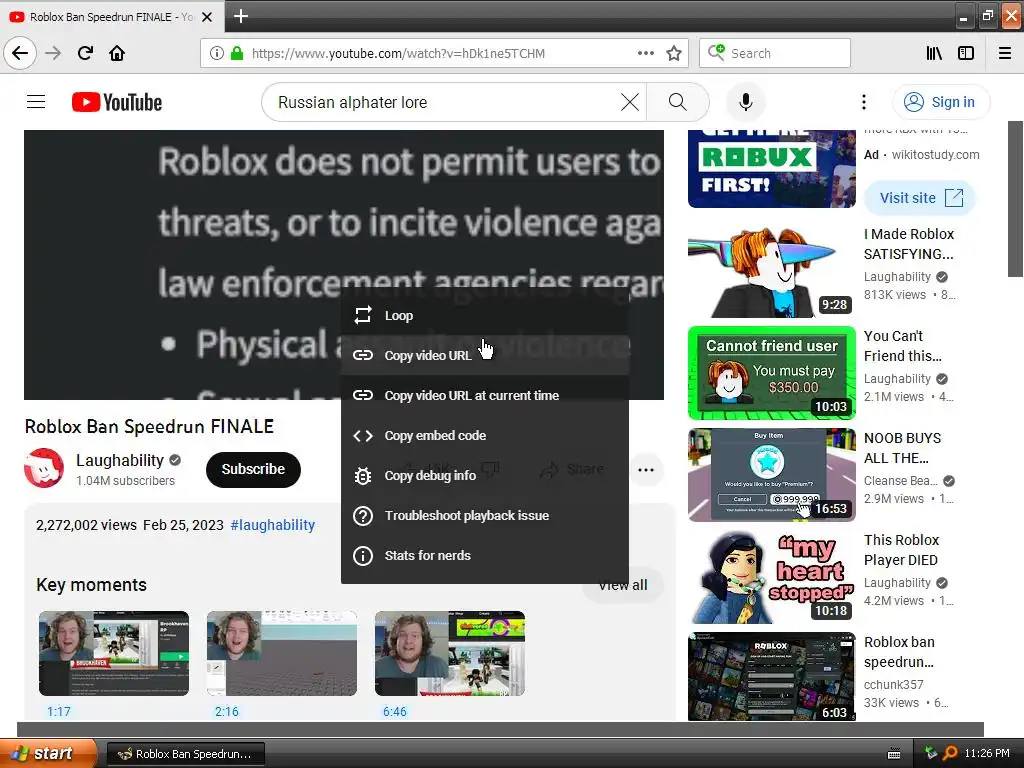1024x768 pixels.
Task: Open the Firefox hamburger menu
Action: pyautogui.click(x=1005, y=53)
